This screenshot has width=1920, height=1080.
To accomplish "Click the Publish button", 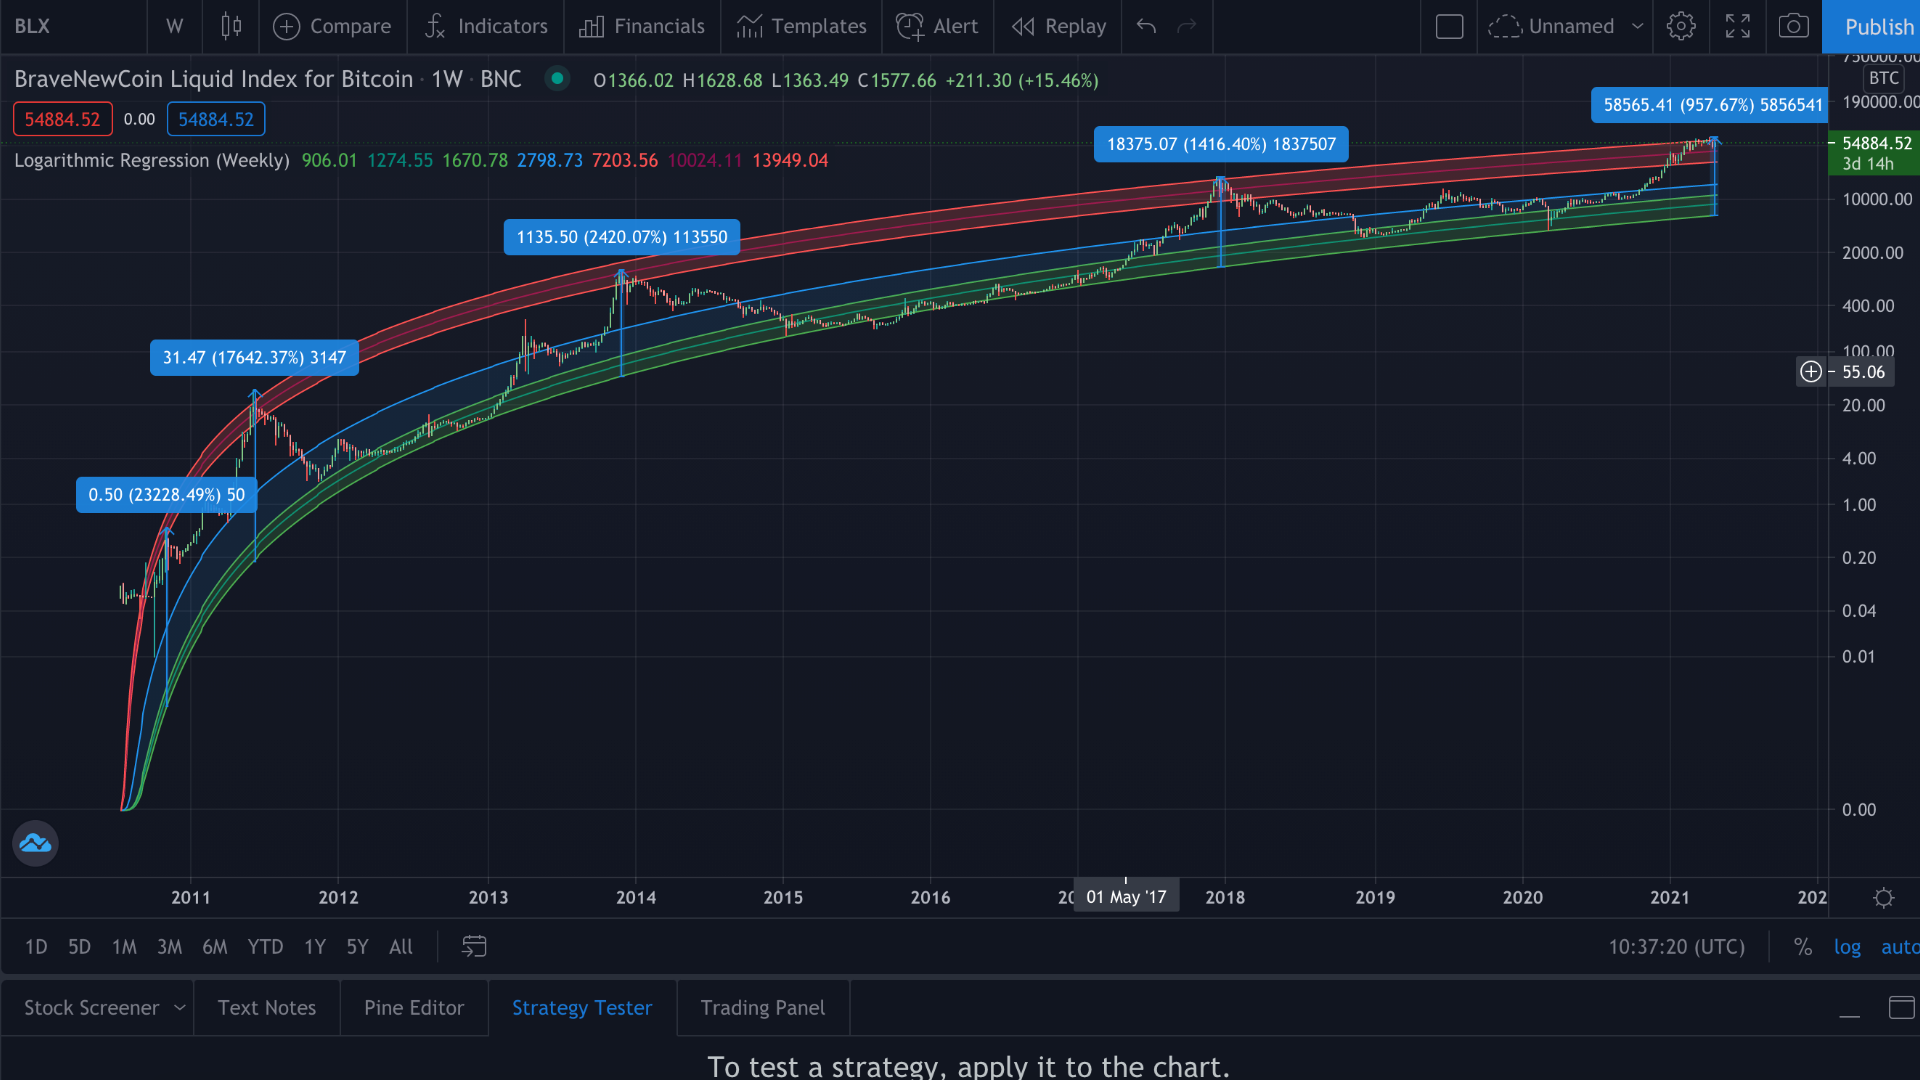I will (x=1878, y=26).
